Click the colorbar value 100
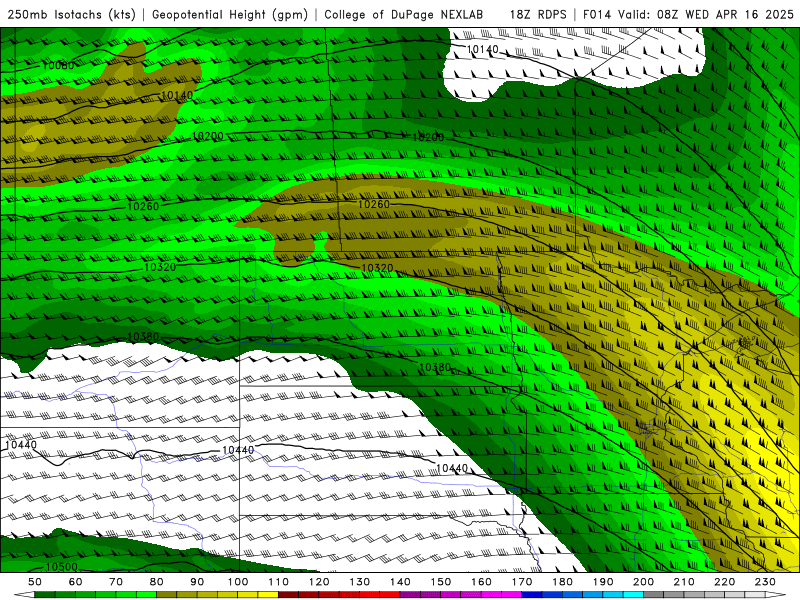The image size is (800, 600). click(238, 582)
